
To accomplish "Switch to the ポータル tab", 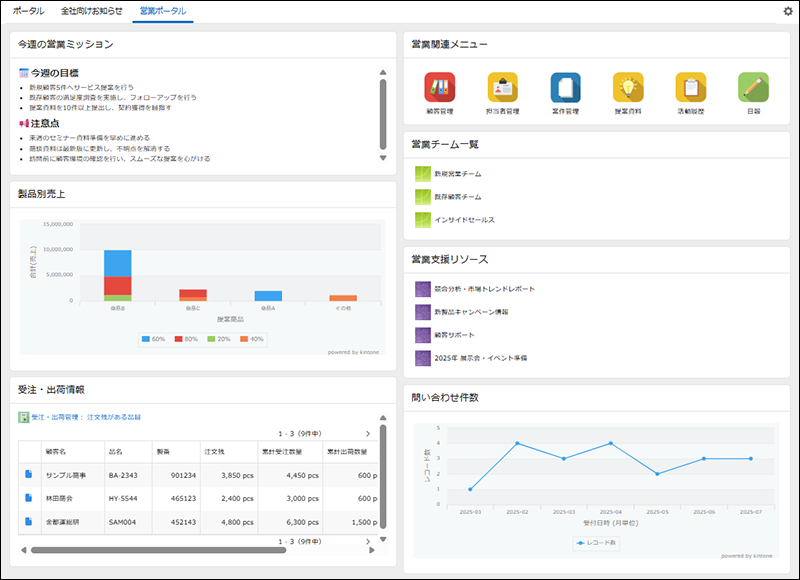I will (x=28, y=11).
